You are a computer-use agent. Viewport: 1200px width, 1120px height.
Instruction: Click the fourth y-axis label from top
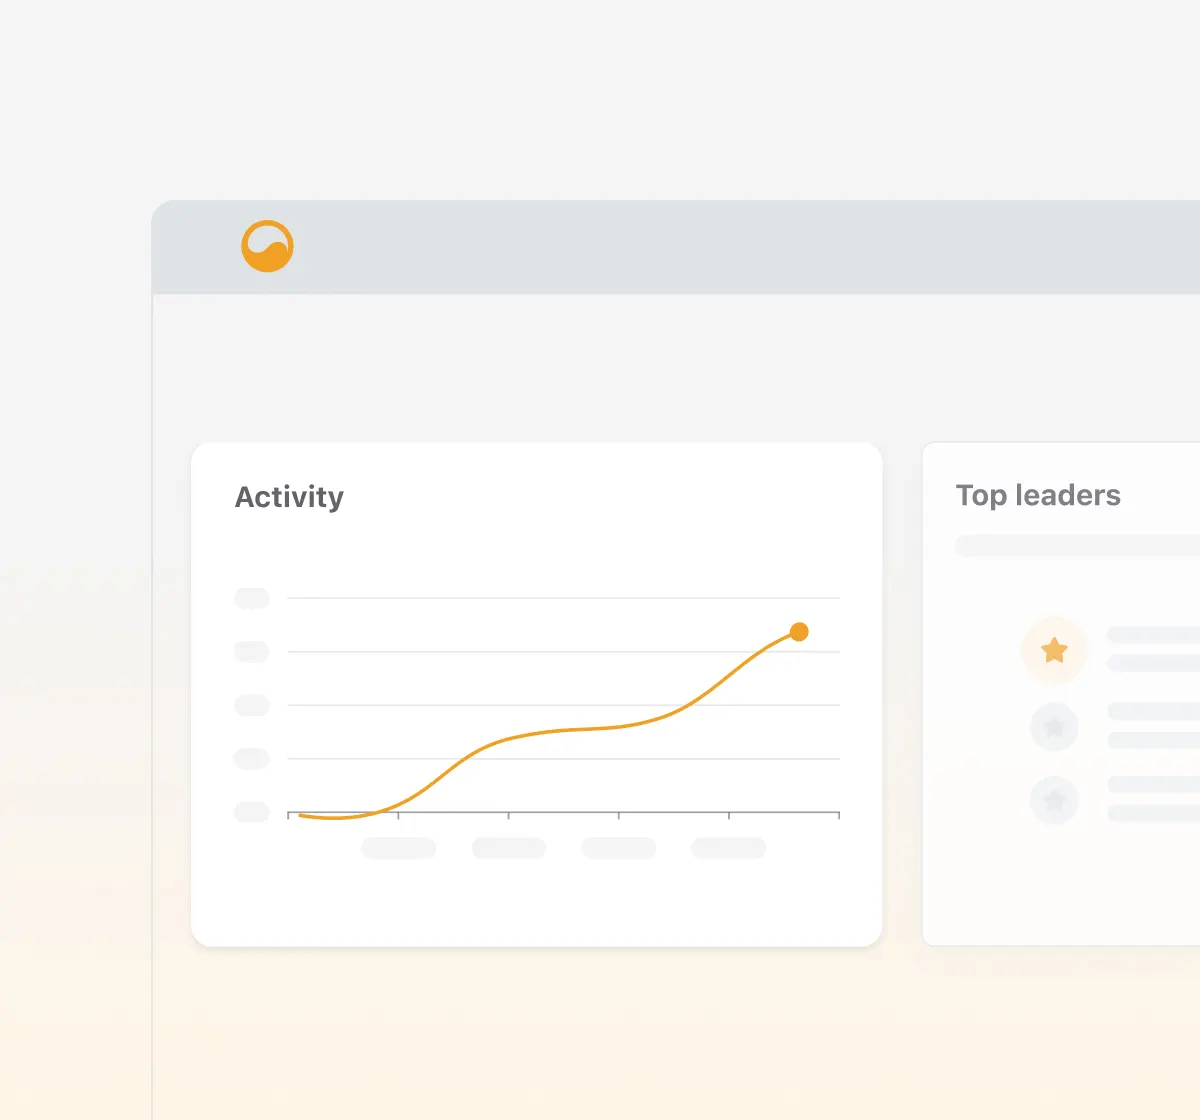(252, 759)
